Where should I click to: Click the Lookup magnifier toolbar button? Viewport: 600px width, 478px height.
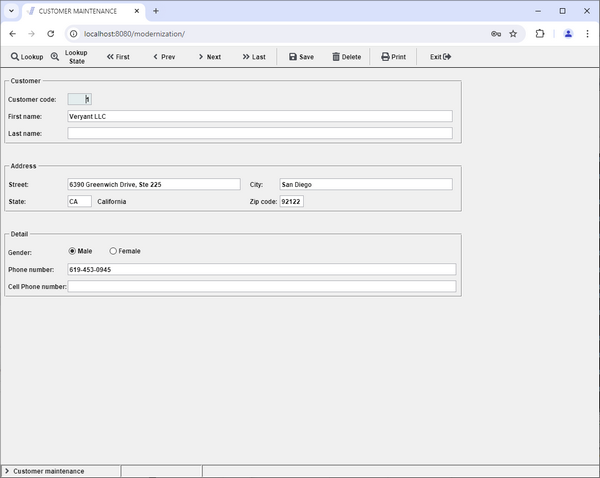click(x=27, y=57)
